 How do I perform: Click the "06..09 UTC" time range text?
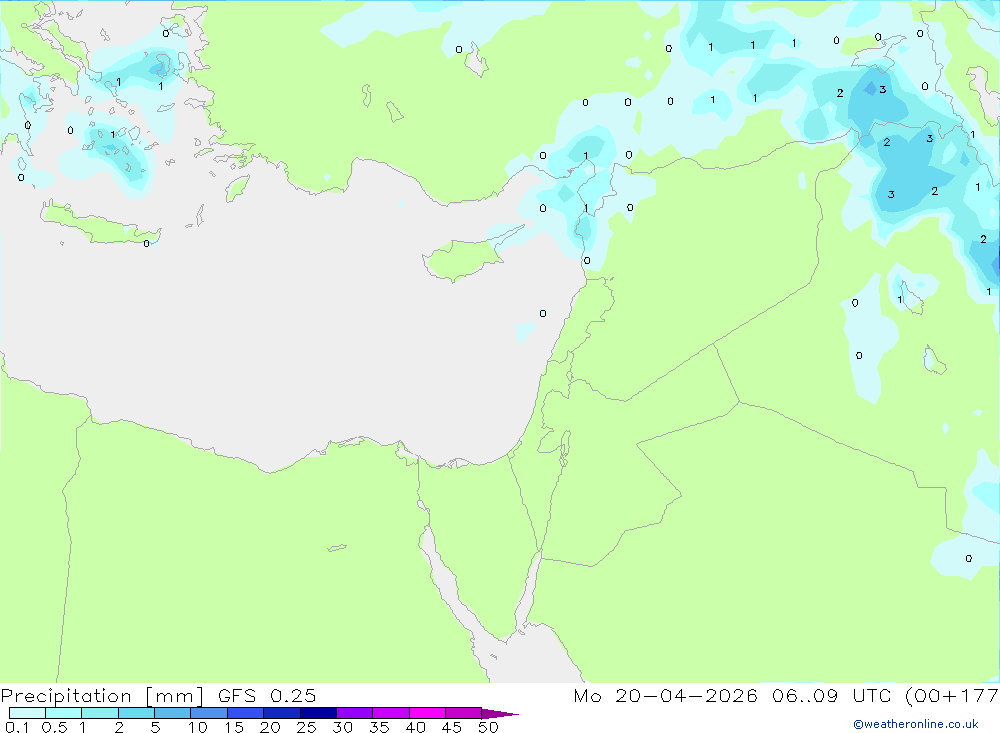[x=831, y=695]
